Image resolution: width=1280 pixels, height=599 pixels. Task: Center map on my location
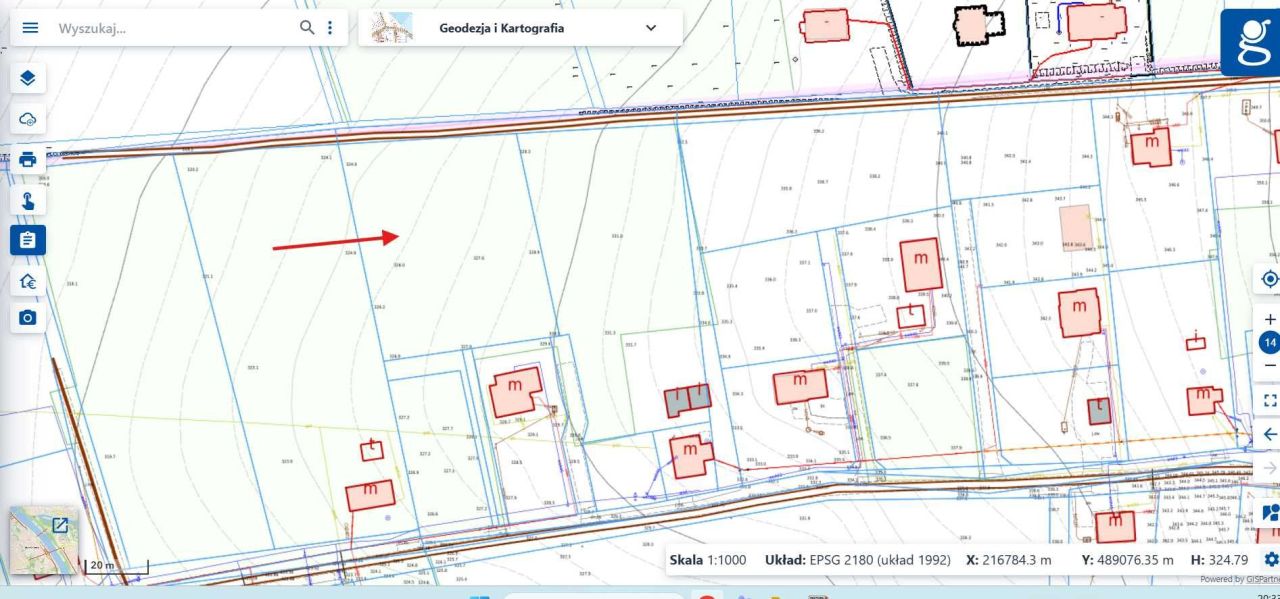pos(1270,279)
